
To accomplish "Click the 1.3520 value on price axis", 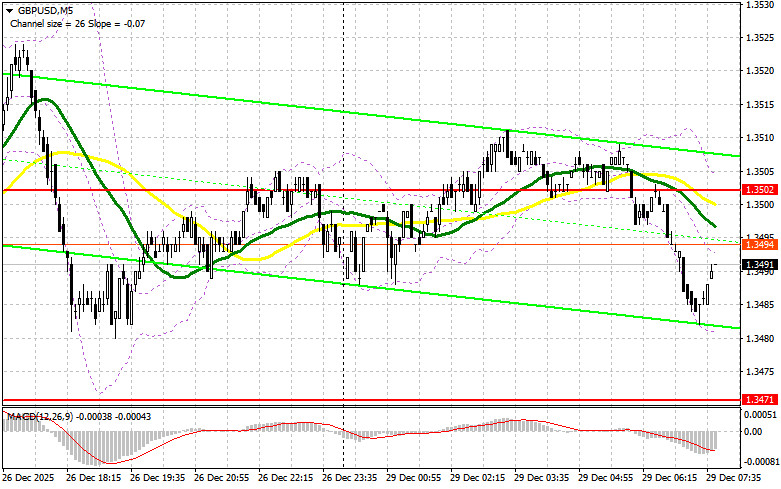I will (758, 71).
